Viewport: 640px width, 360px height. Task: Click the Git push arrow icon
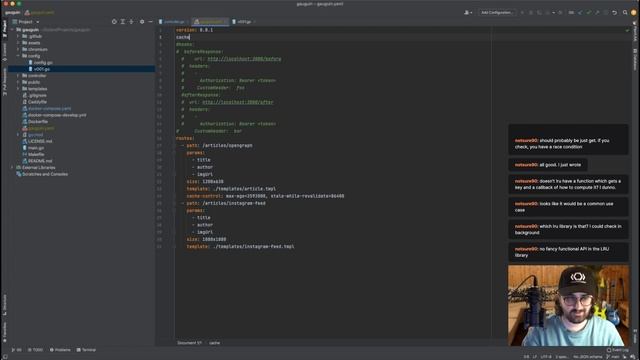[x=597, y=13]
